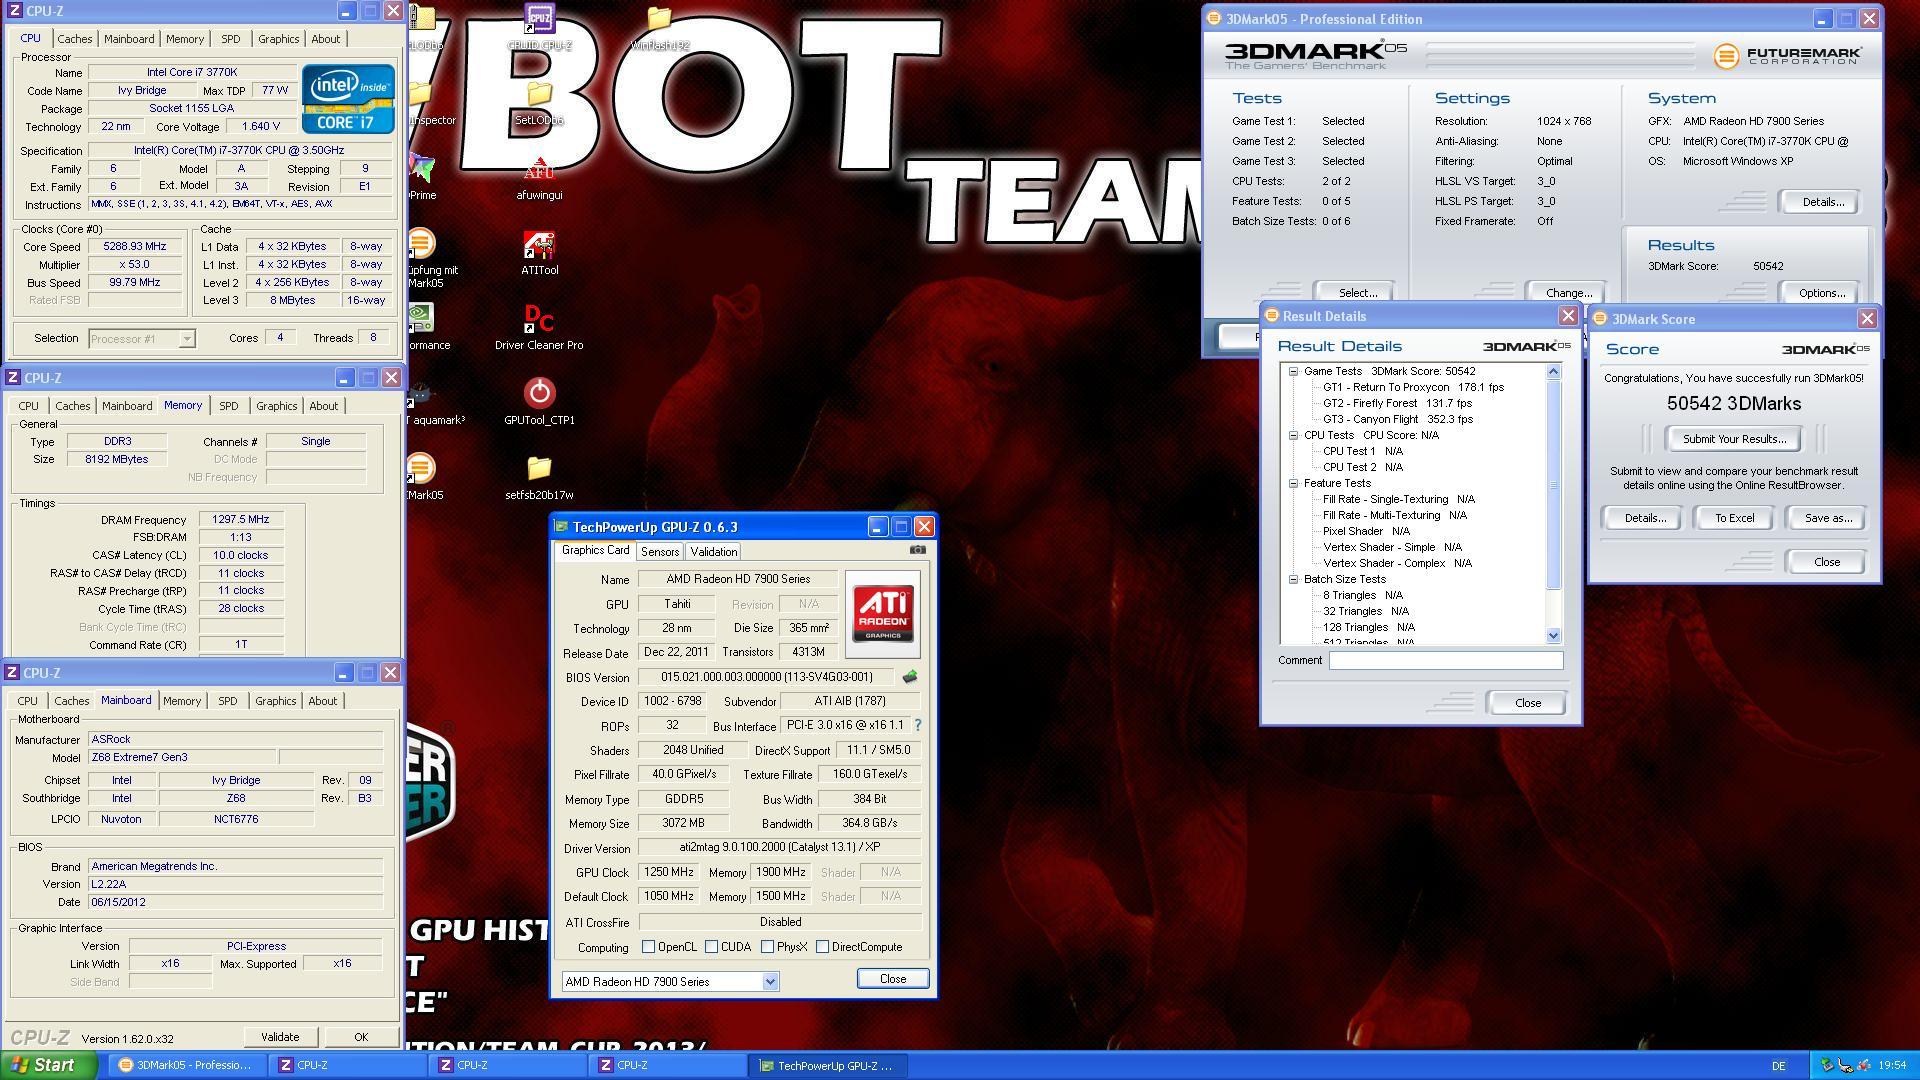Screen dimensions: 1920x1080
Task: Click the red ATI tray icon beside the clock
Action: pos(1864,1065)
